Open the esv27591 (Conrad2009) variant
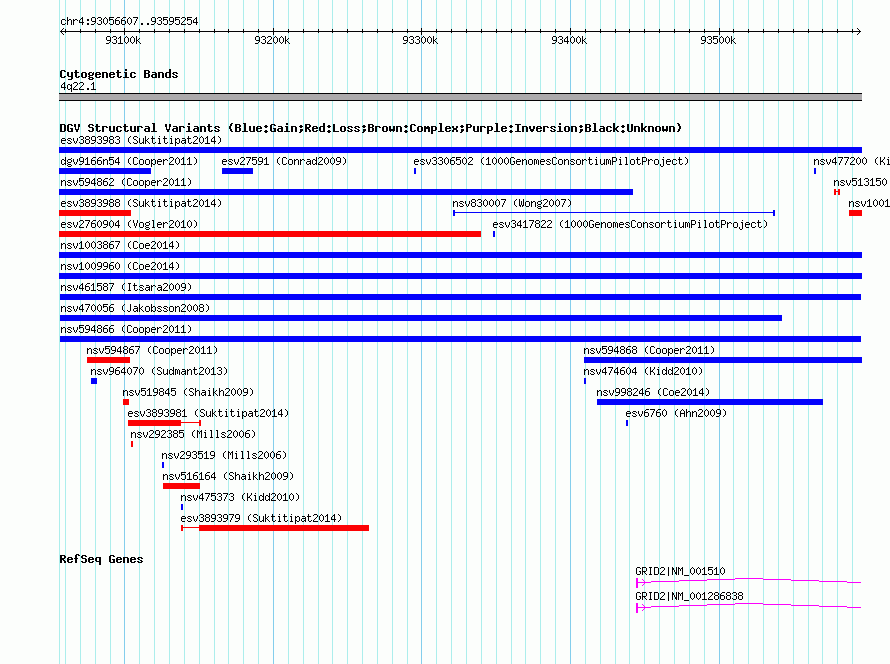 coord(284,161)
